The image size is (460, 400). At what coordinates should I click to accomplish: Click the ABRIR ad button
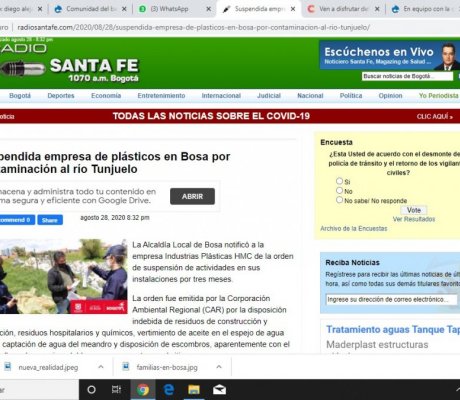pos(192,196)
